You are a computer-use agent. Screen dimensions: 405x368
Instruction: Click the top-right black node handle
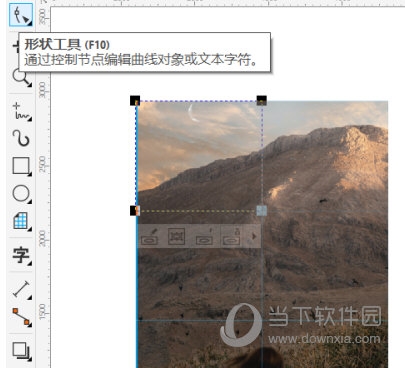click(262, 100)
